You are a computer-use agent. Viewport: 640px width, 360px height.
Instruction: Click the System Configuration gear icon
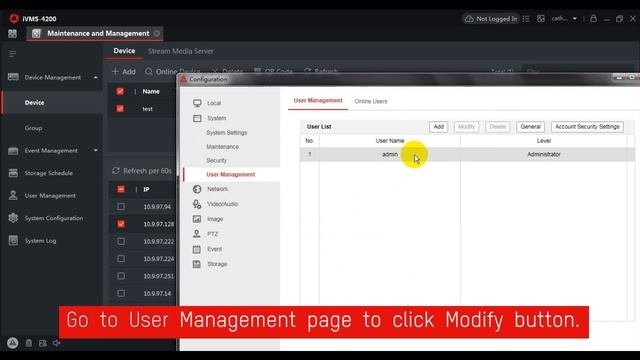coord(13,218)
